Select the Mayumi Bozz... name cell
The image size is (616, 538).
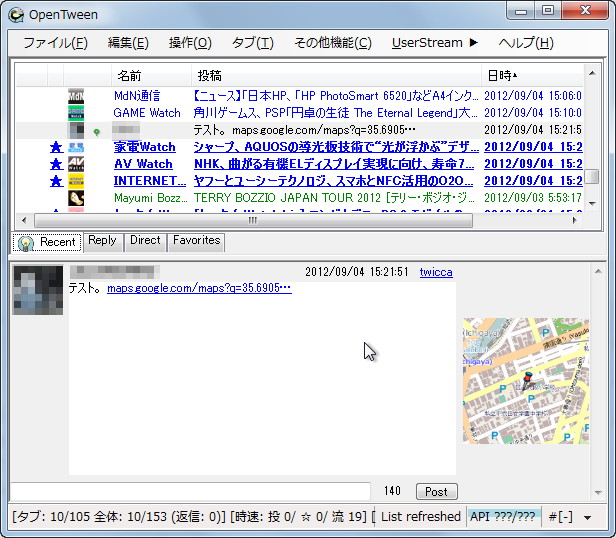150,198
